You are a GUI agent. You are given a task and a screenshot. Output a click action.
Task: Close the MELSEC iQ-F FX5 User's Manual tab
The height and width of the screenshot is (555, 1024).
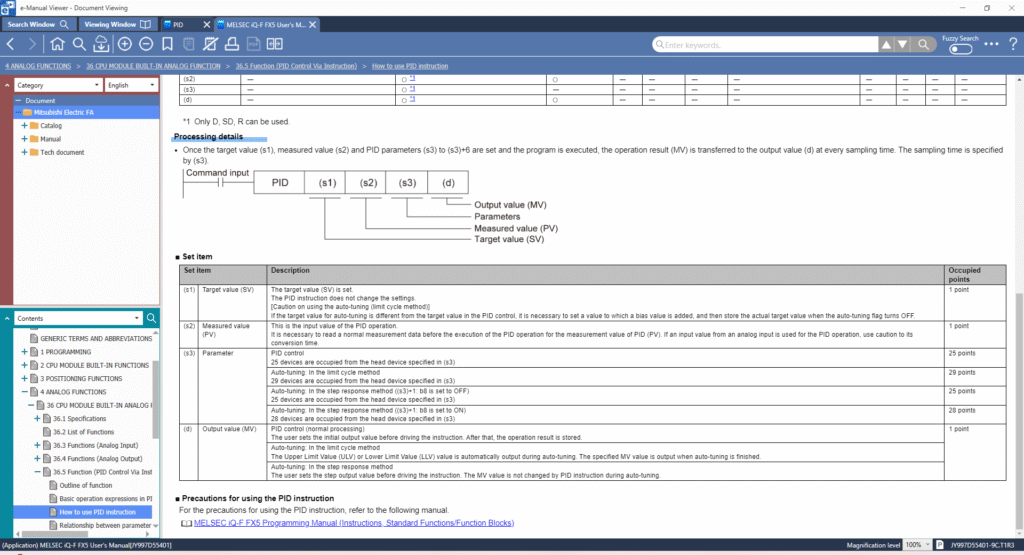313,25
